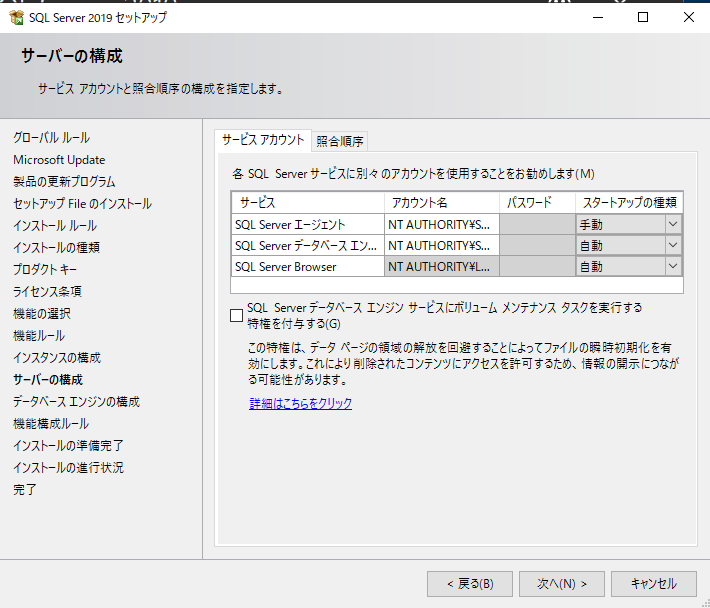710x608 pixels.
Task: Select account name cell for SQL Server データベース エンジン
Action: click(x=441, y=246)
